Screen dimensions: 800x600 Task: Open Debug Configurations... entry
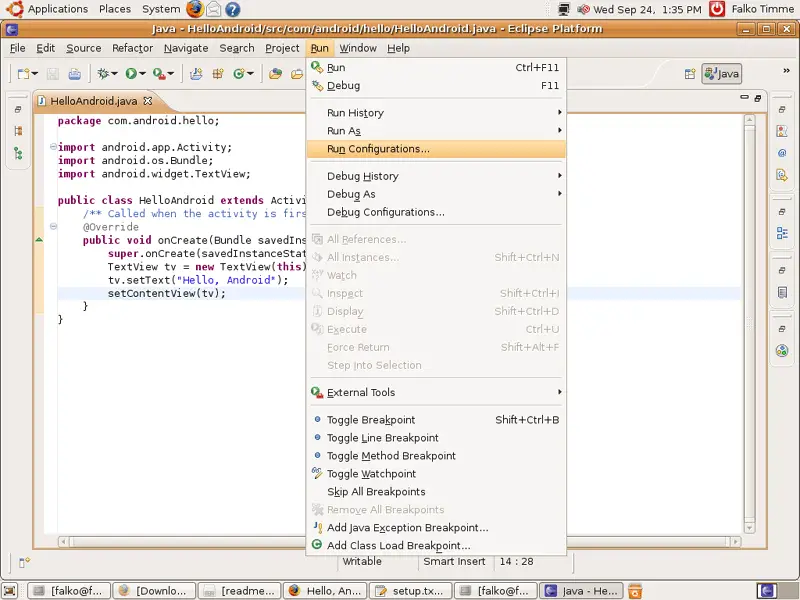pyautogui.click(x=436, y=212)
